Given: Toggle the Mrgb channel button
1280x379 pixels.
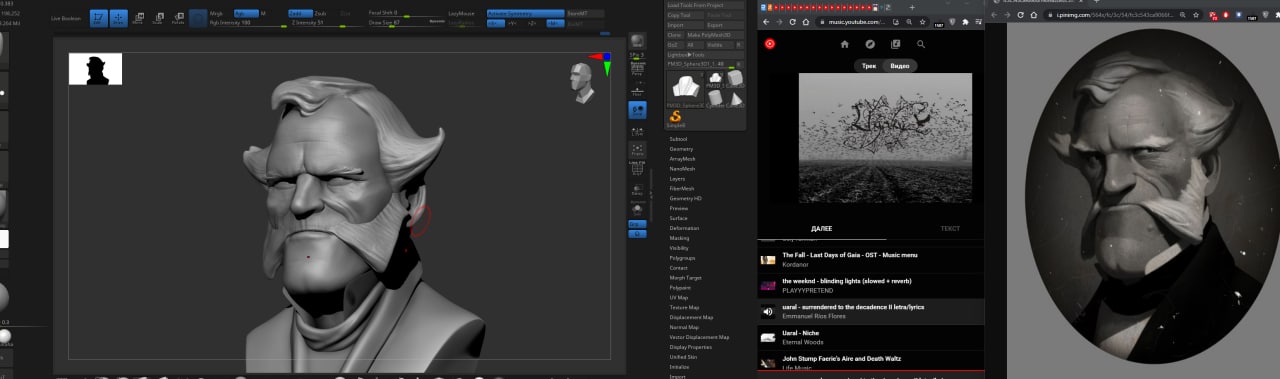Looking at the screenshot, I should (216, 13).
